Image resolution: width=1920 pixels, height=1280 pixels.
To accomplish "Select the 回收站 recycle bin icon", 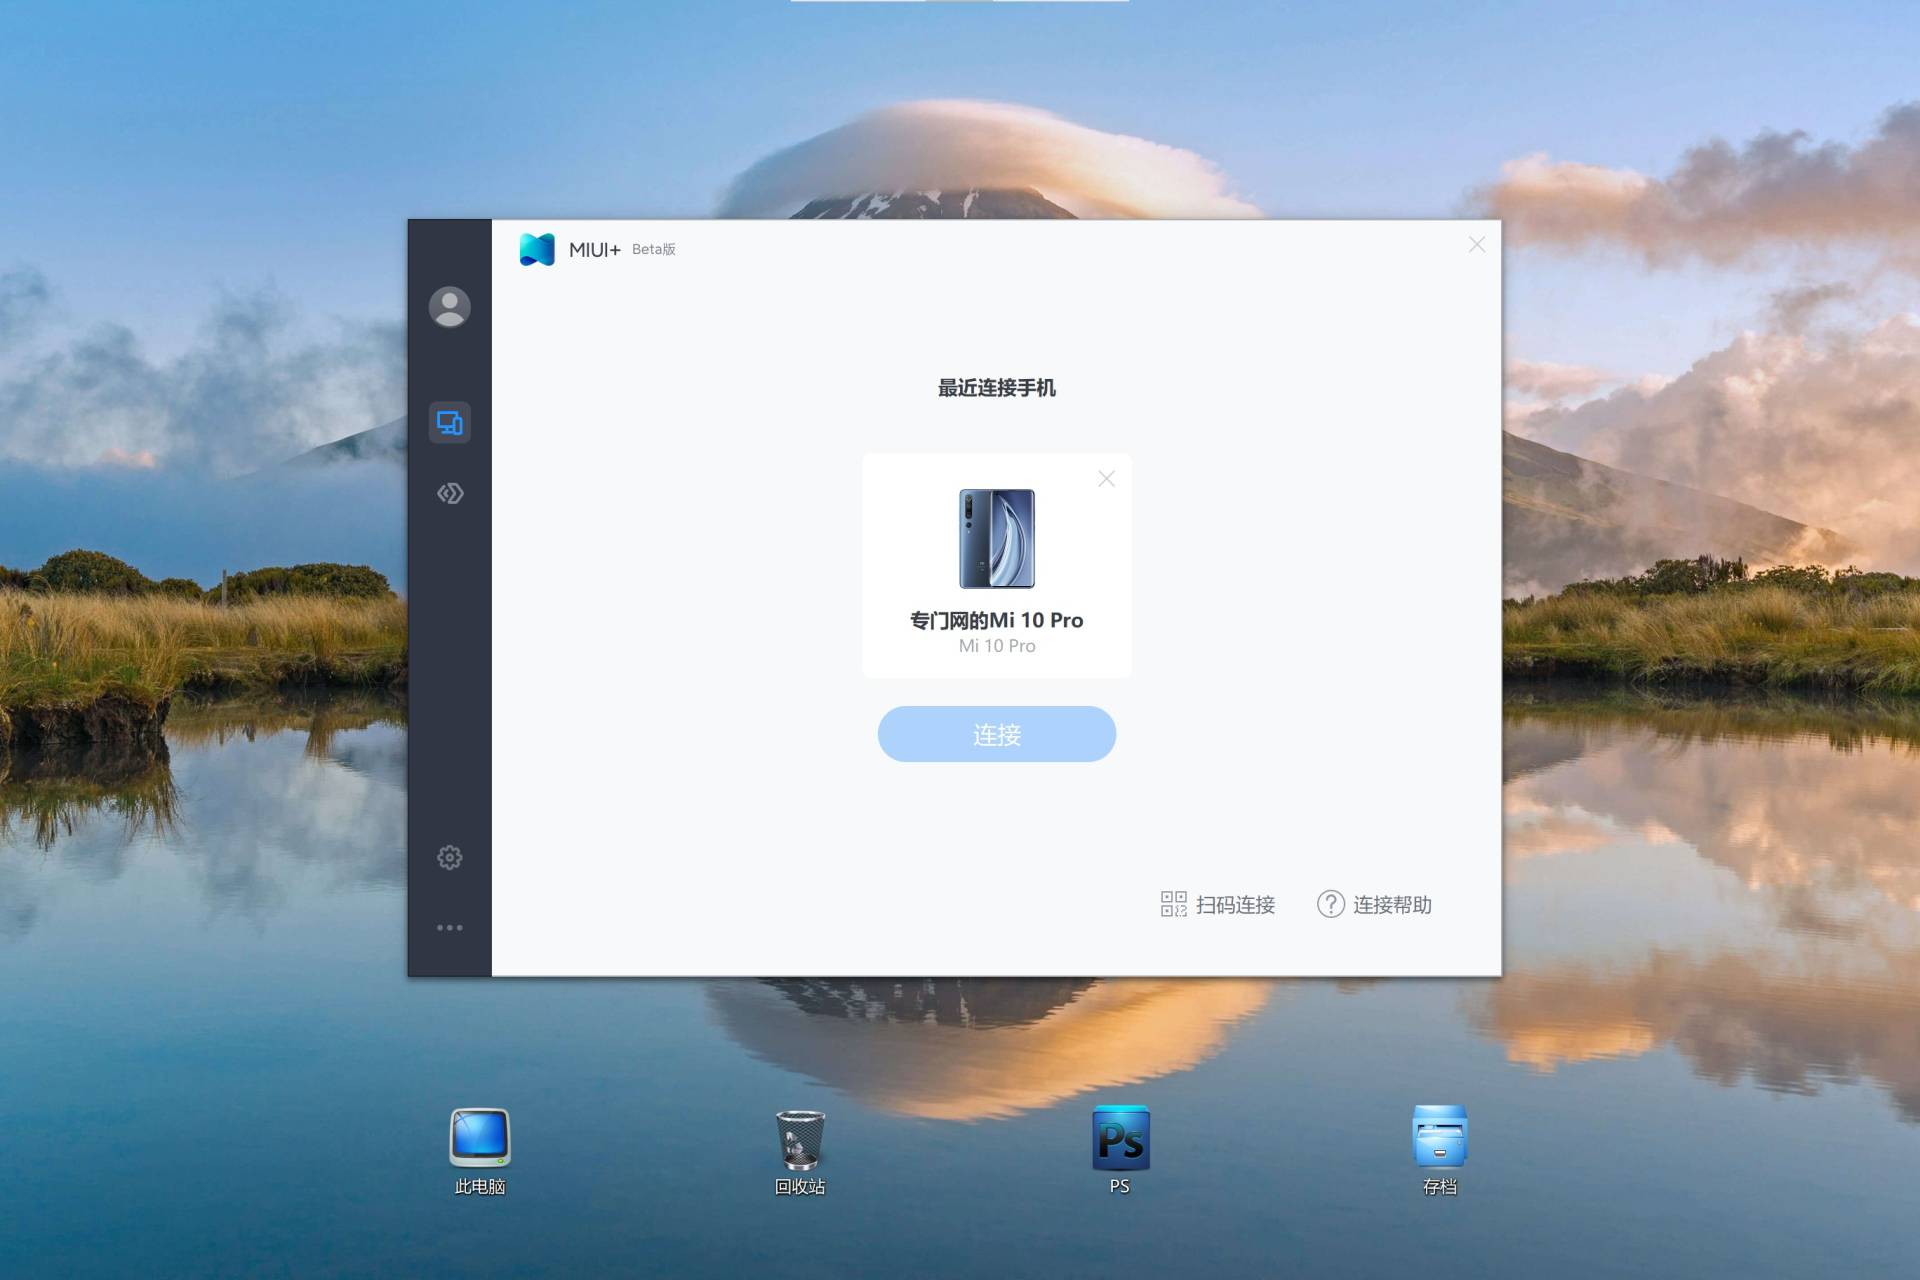I will (x=800, y=1140).
